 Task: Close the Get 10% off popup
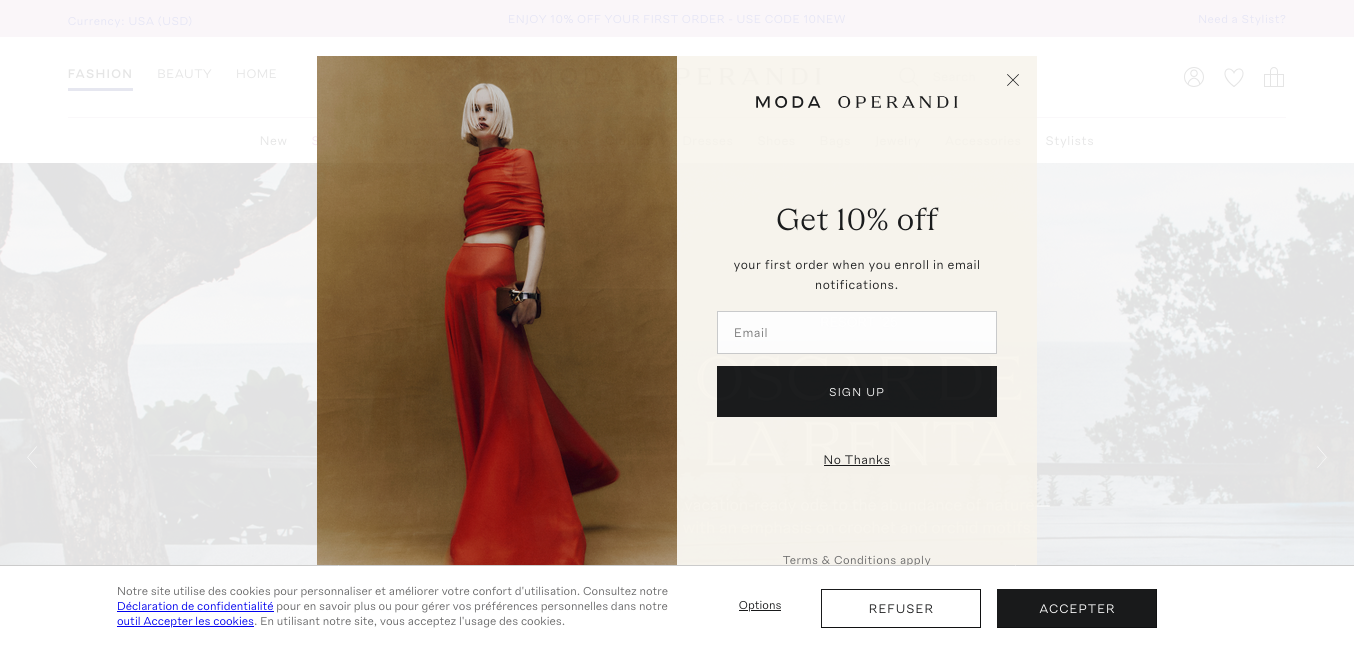point(1013,80)
